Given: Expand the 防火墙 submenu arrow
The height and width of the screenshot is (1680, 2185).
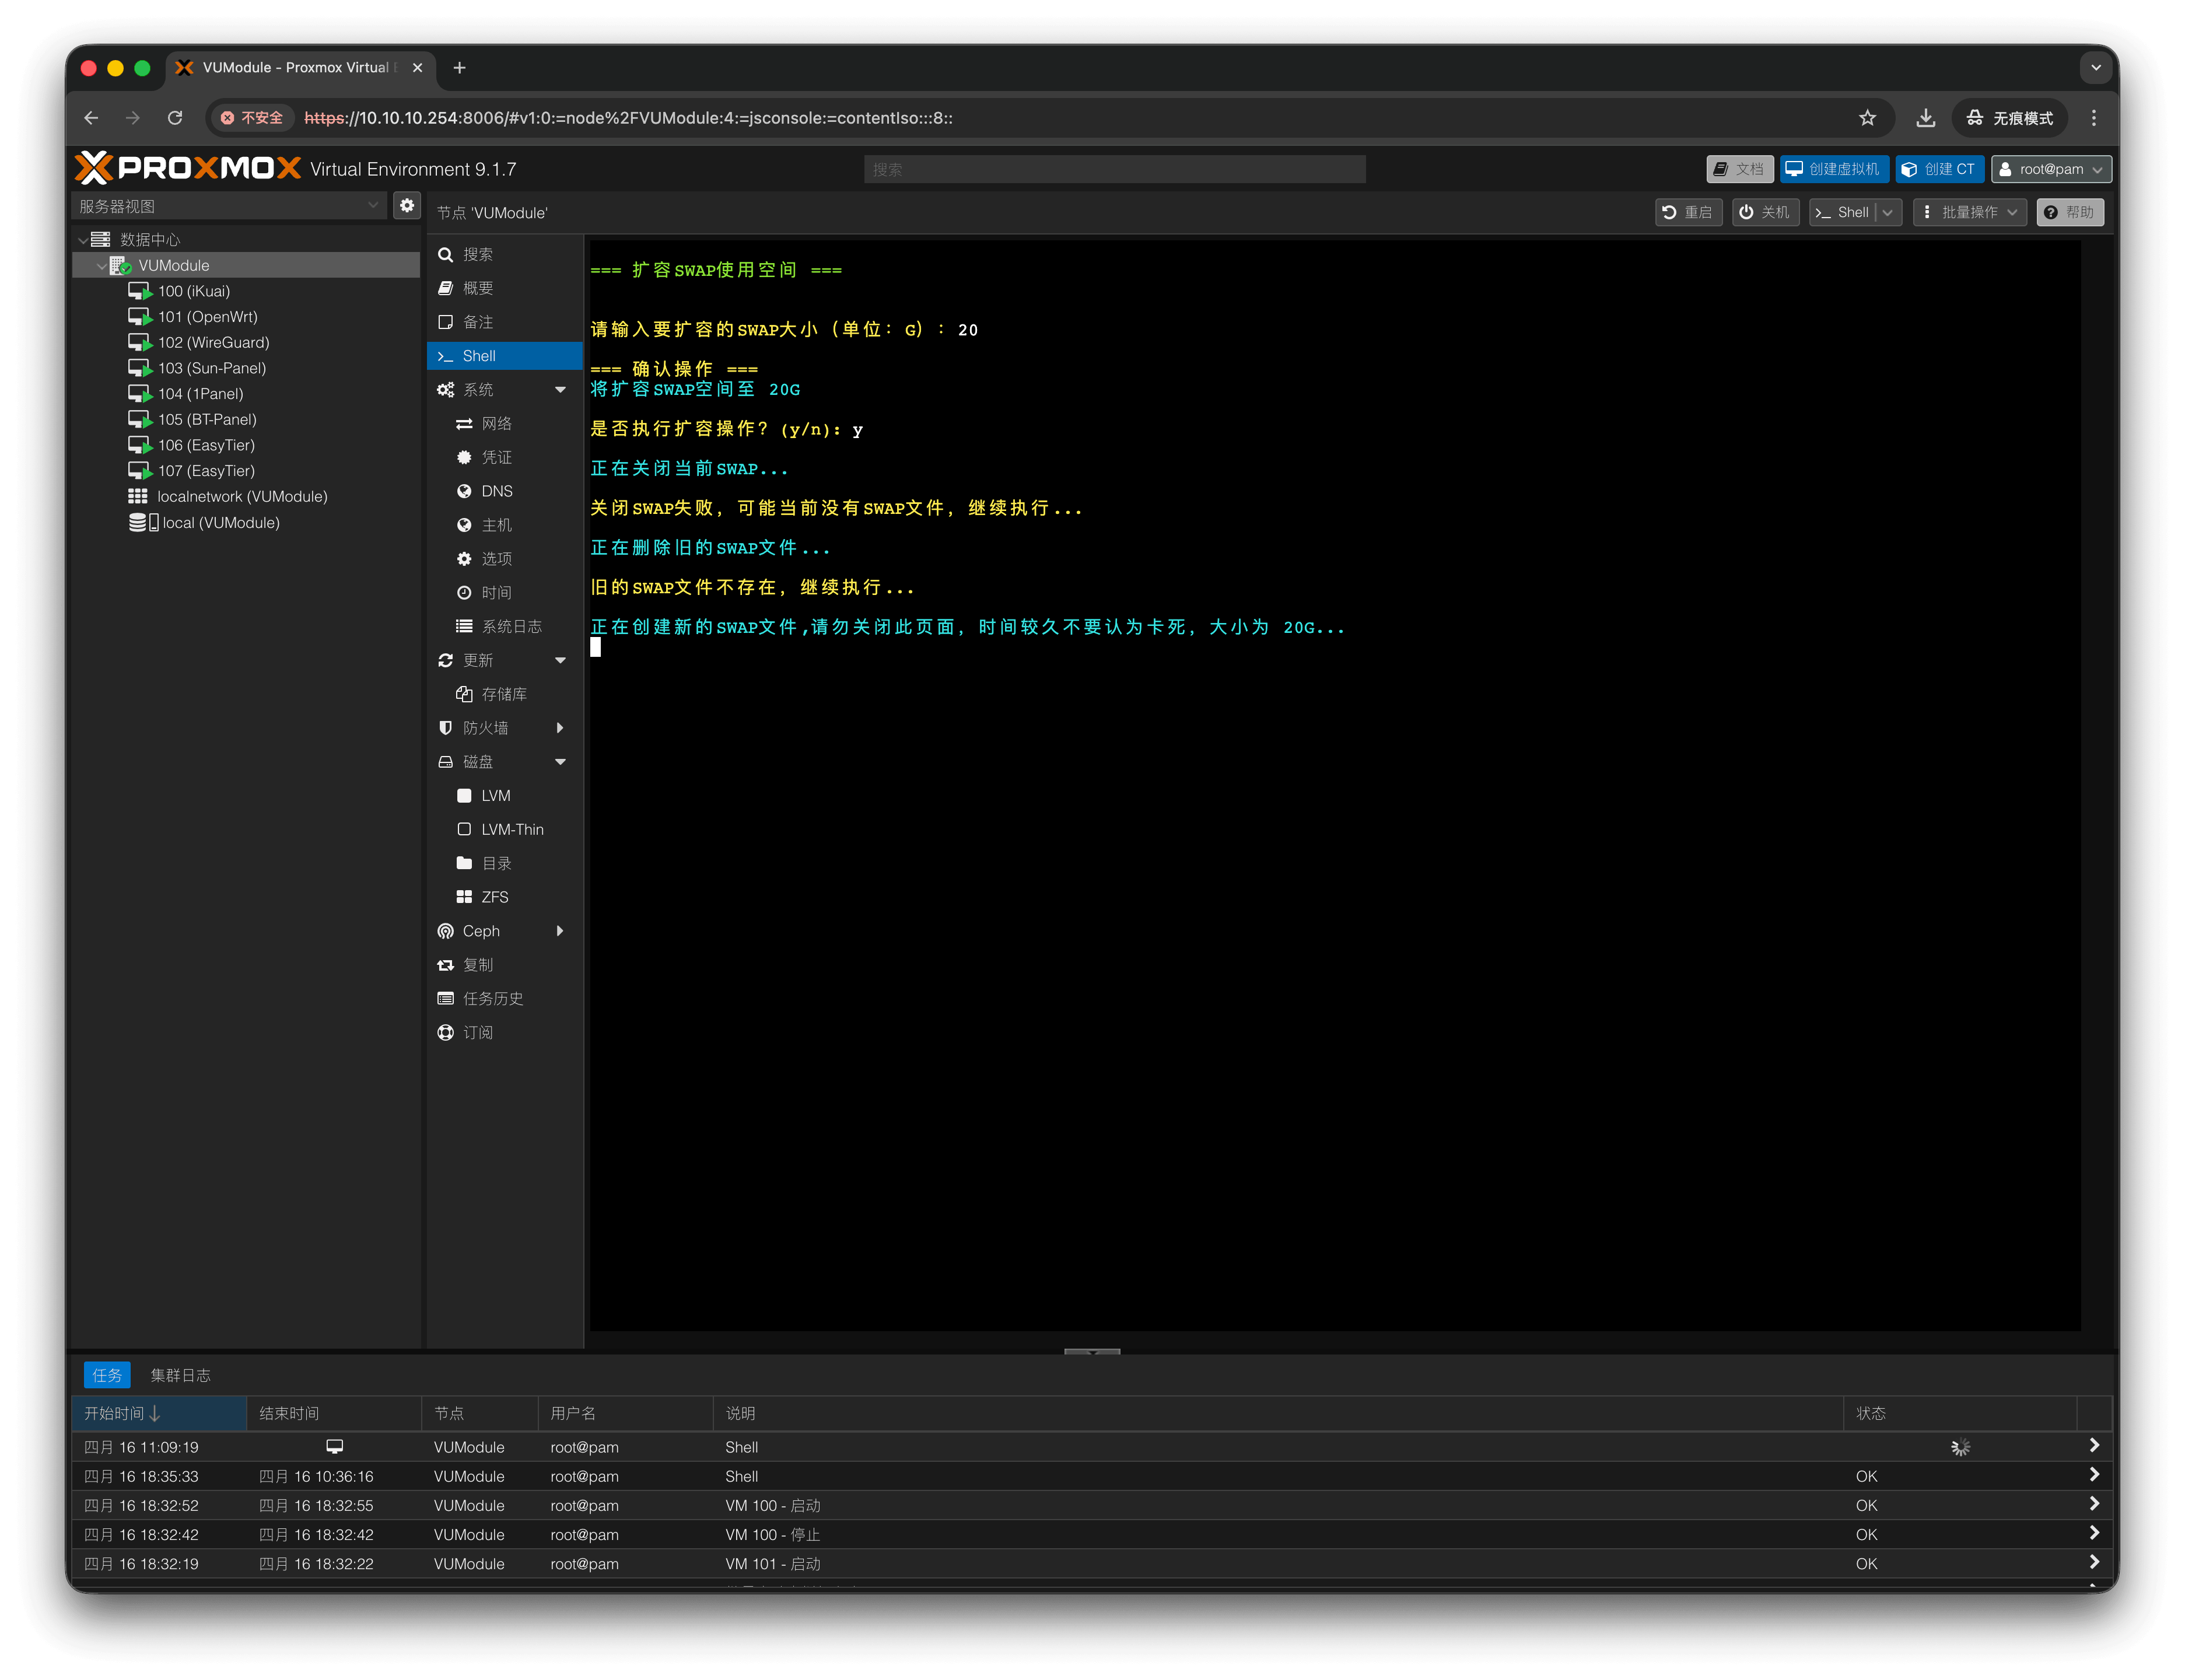Looking at the screenshot, I should [560, 728].
